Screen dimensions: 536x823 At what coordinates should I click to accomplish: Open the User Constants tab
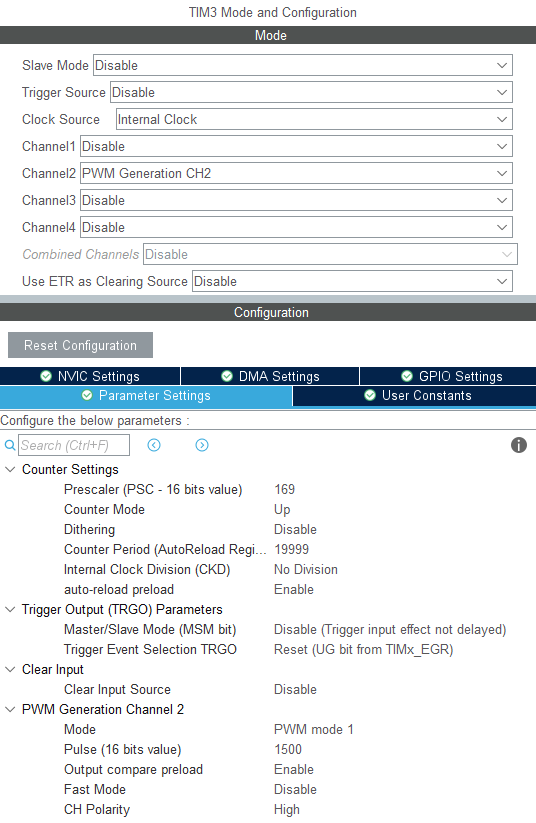pyautogui.click(x=414, y=396)
